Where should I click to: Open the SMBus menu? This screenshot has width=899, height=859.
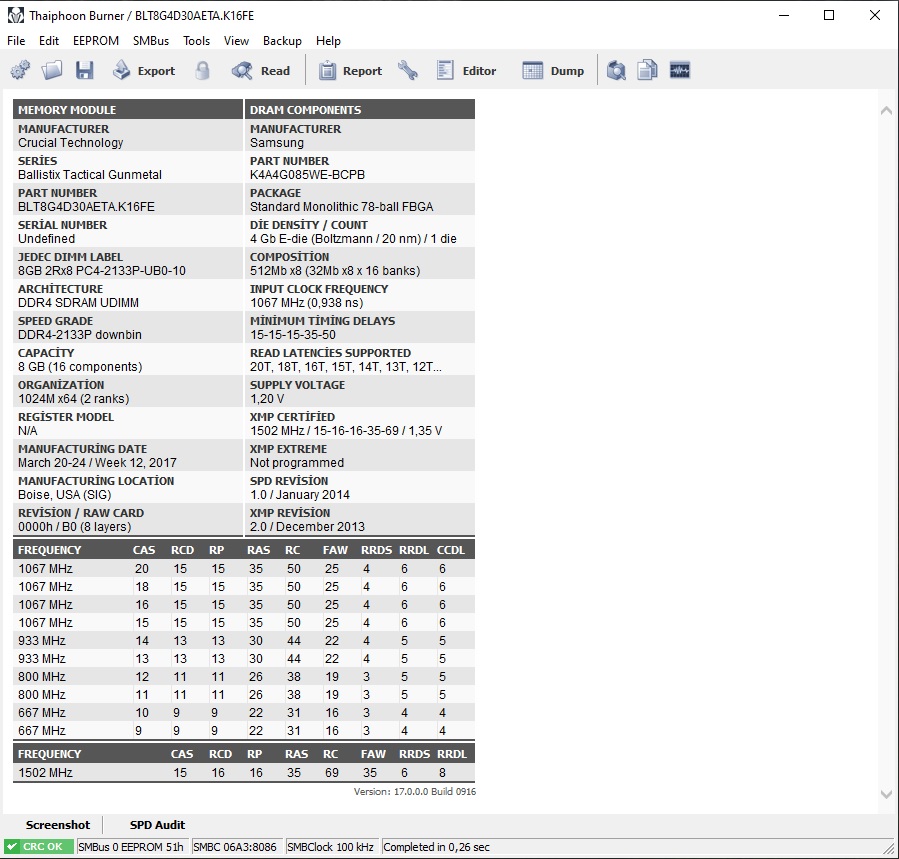pos(151,41)
